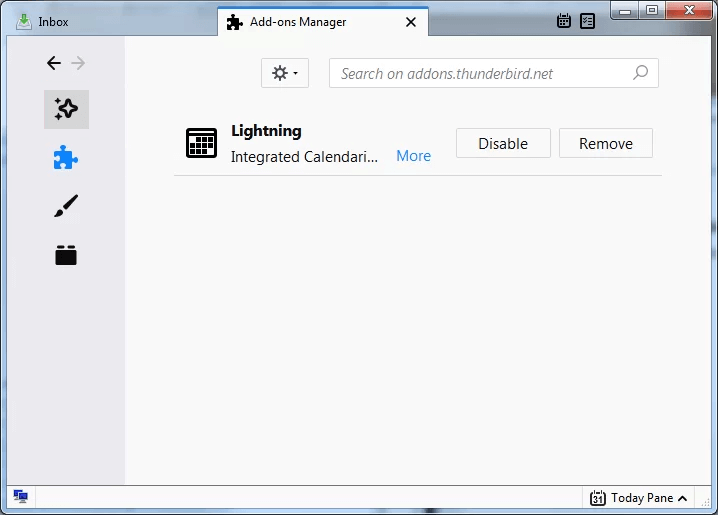
Task: Open the Calendar tab icon
Action: click(564, 21)
